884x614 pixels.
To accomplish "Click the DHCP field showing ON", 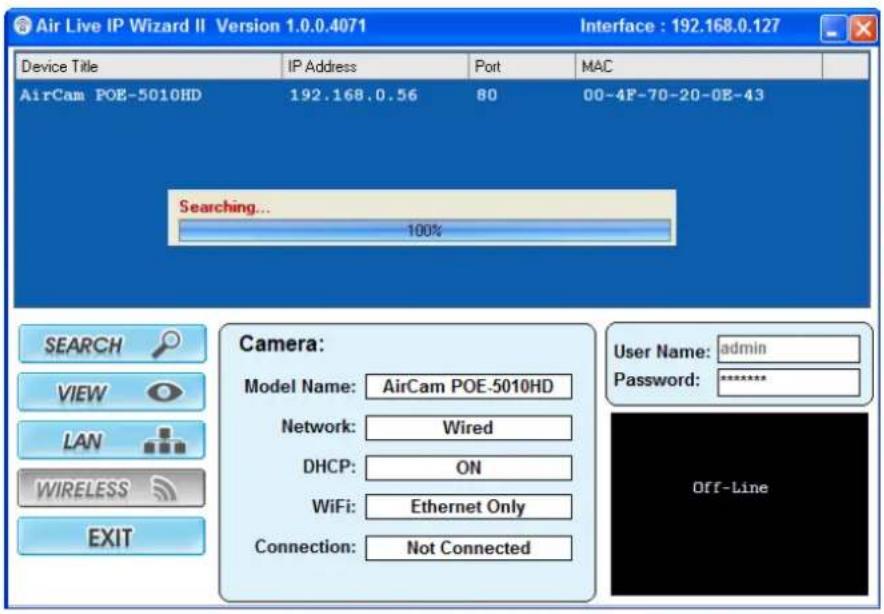I will 468,468.
